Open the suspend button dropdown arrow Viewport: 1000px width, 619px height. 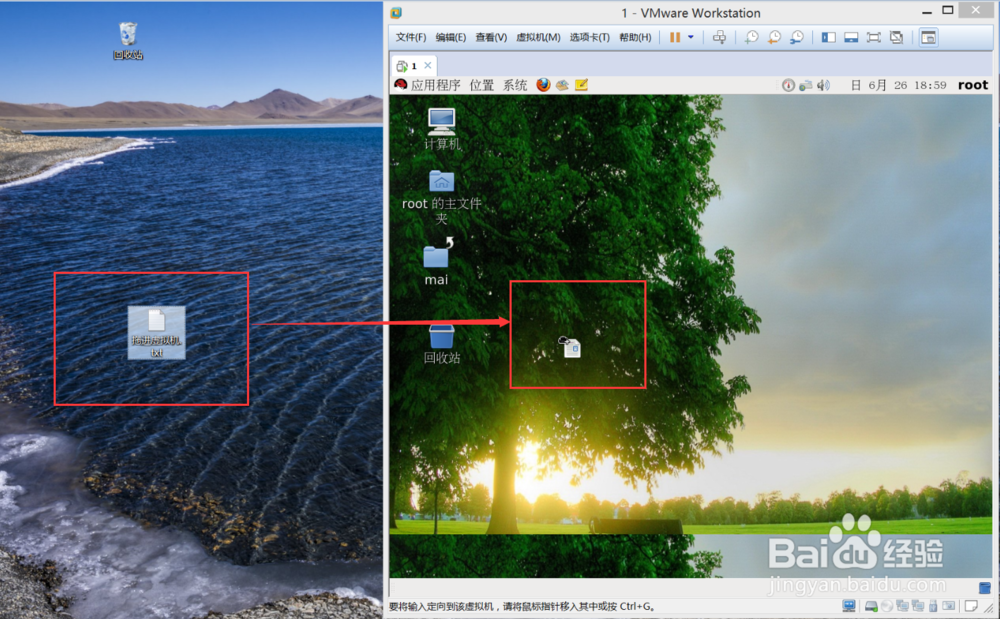(x=691, y=37)
